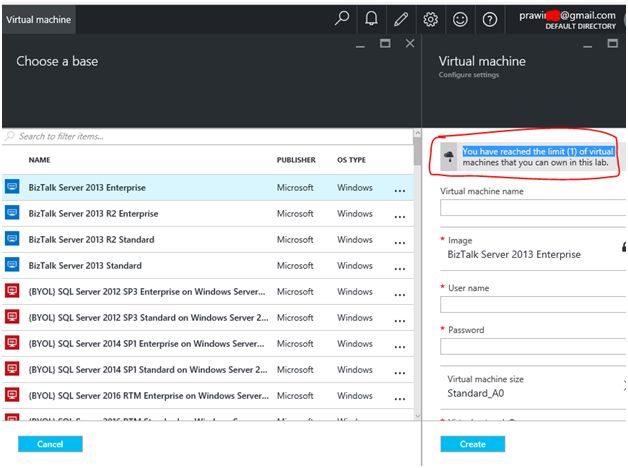Click the SQL Server 2014 SP1 Enterprise name
This screenshot has width=628, height=468.
147,343
